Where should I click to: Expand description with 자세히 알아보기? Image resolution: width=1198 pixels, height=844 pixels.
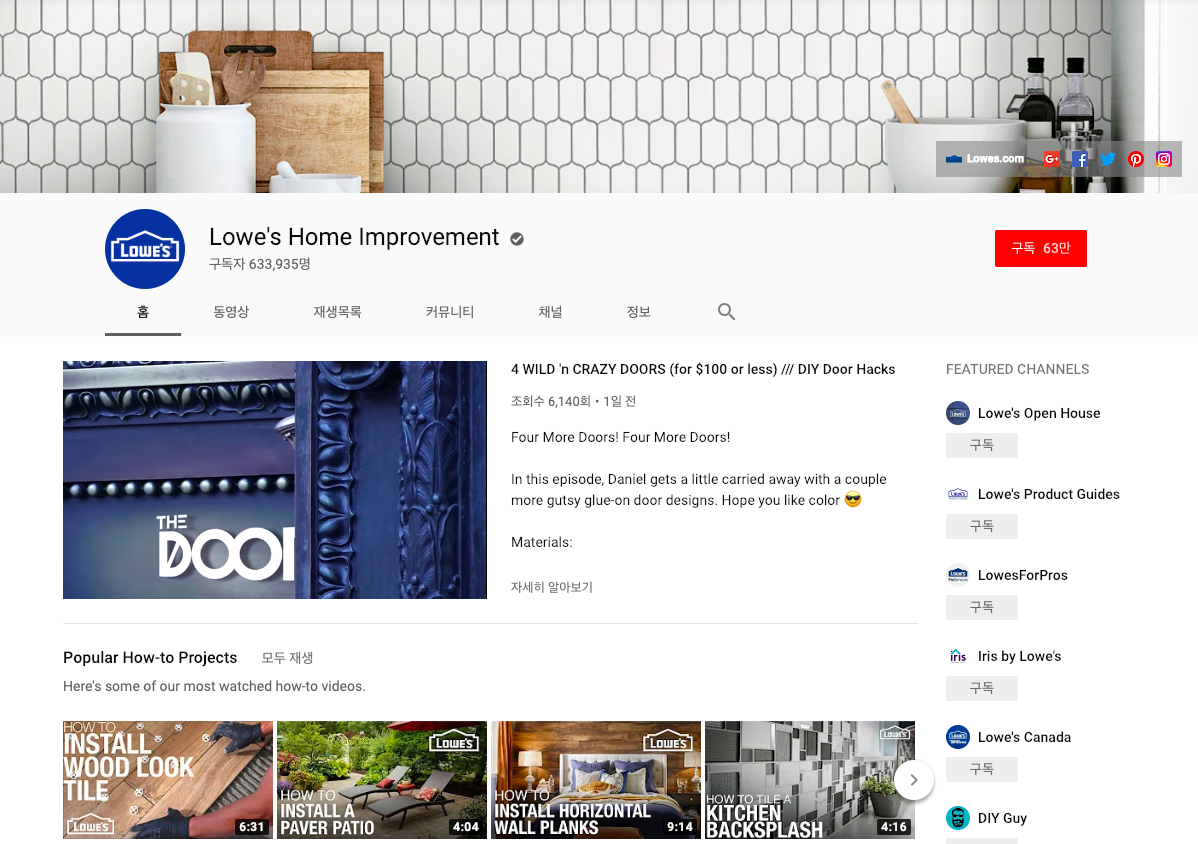click(552, 587)
